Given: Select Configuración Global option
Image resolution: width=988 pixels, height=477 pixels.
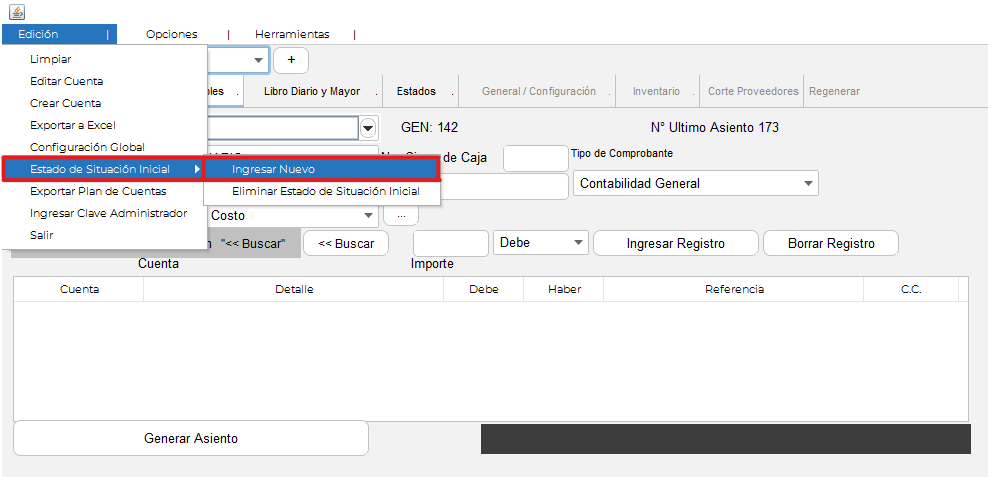Looking at the screenshot, I should point(87,147).
